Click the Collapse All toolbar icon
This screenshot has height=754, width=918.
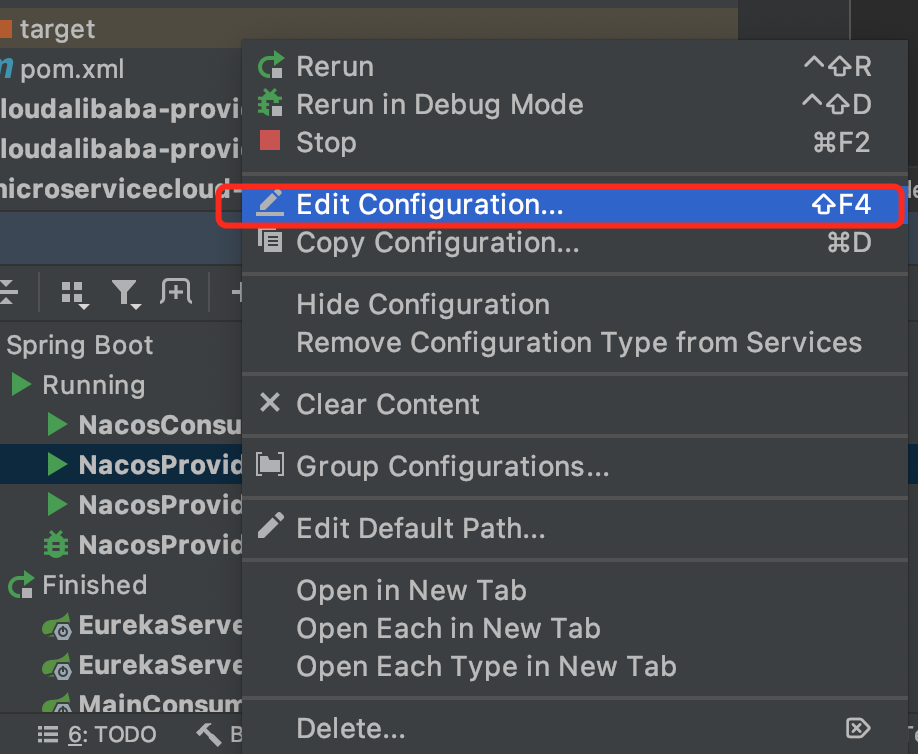[8, 292]
